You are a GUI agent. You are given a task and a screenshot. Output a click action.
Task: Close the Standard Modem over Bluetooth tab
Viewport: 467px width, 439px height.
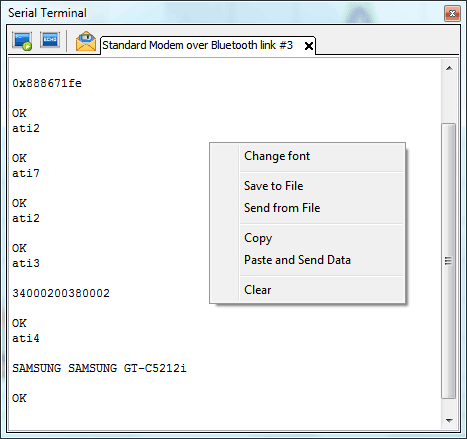pos(309,46)
